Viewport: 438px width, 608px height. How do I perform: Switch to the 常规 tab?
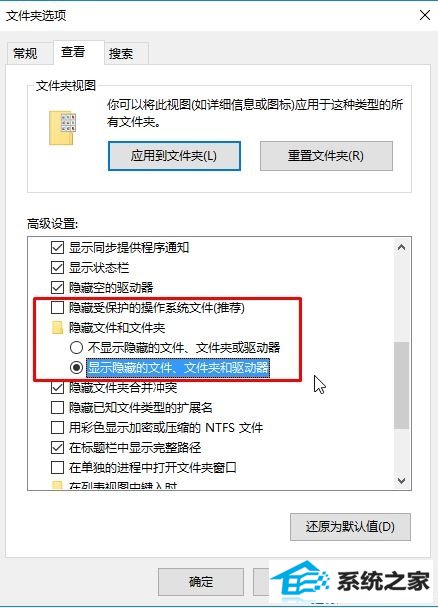click(x=26, y=53)
